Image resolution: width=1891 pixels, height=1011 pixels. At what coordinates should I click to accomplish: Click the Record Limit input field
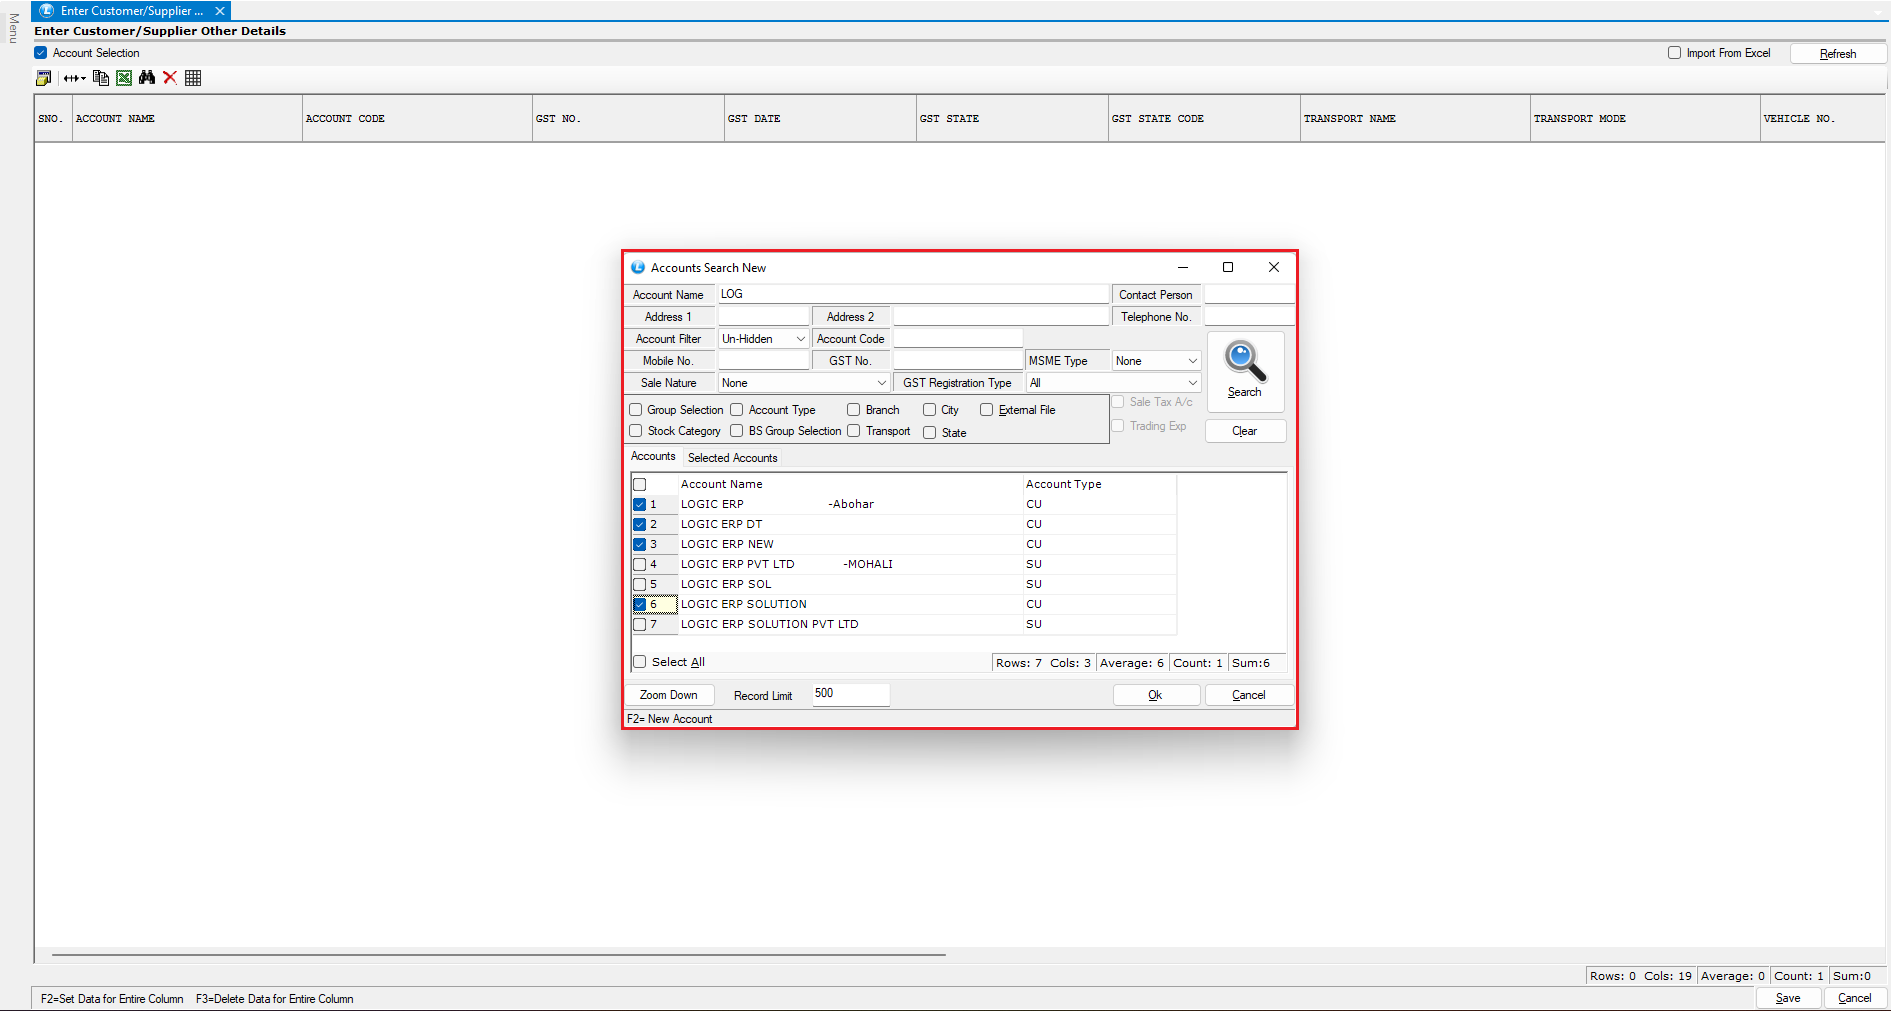850,694
